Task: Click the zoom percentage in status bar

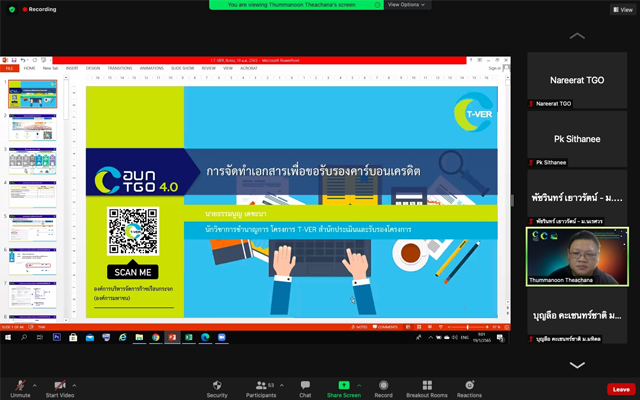Action: click(x=496, y=327)
